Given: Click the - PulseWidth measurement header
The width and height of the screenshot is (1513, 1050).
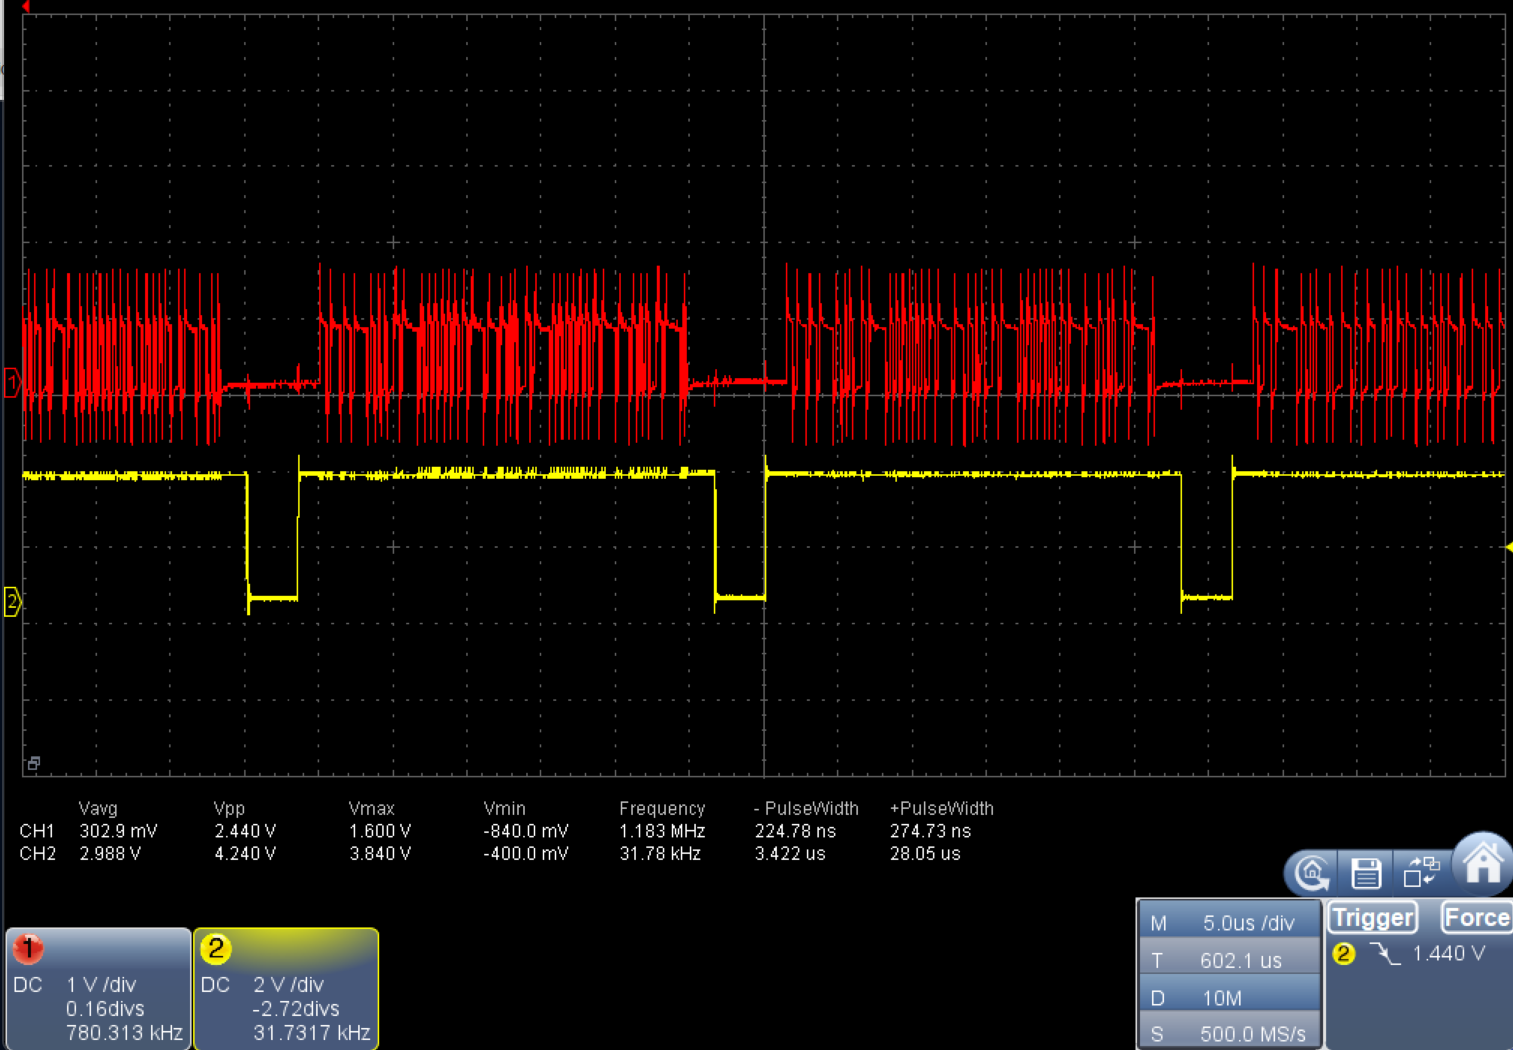Looking at the screenshot, I should (806, 808).
